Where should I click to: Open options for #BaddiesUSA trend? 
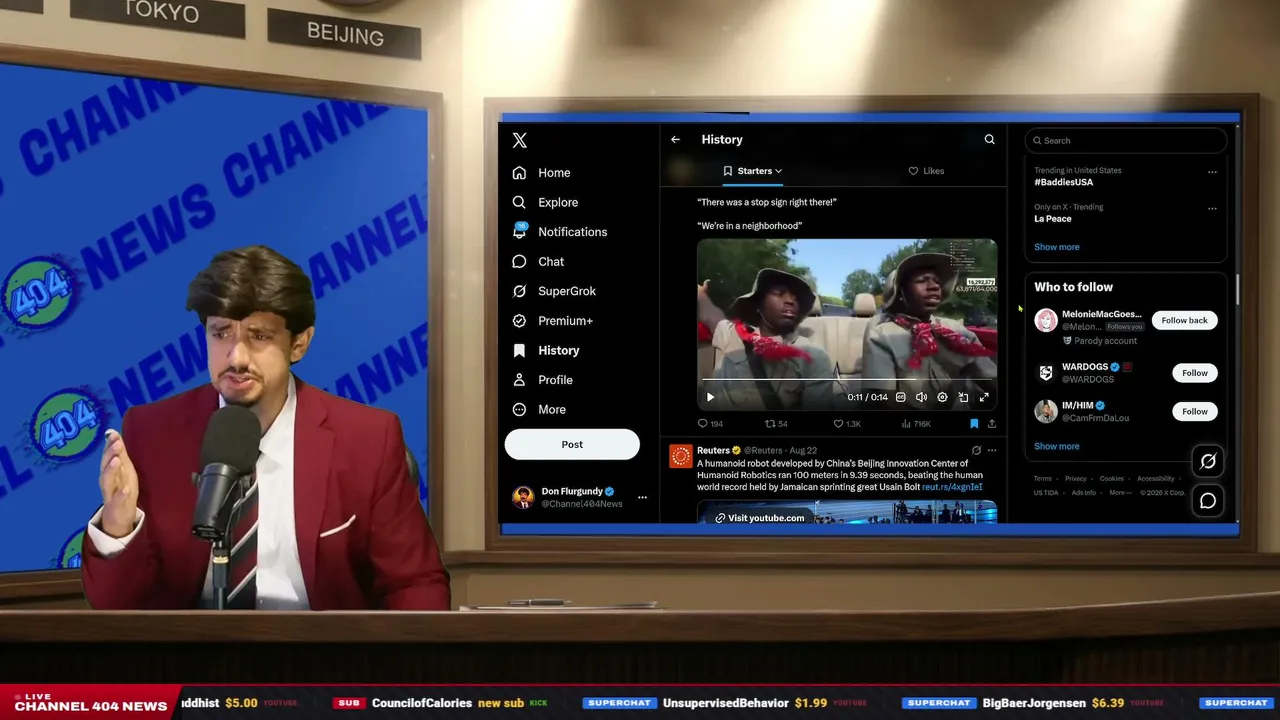(1212, 172)
